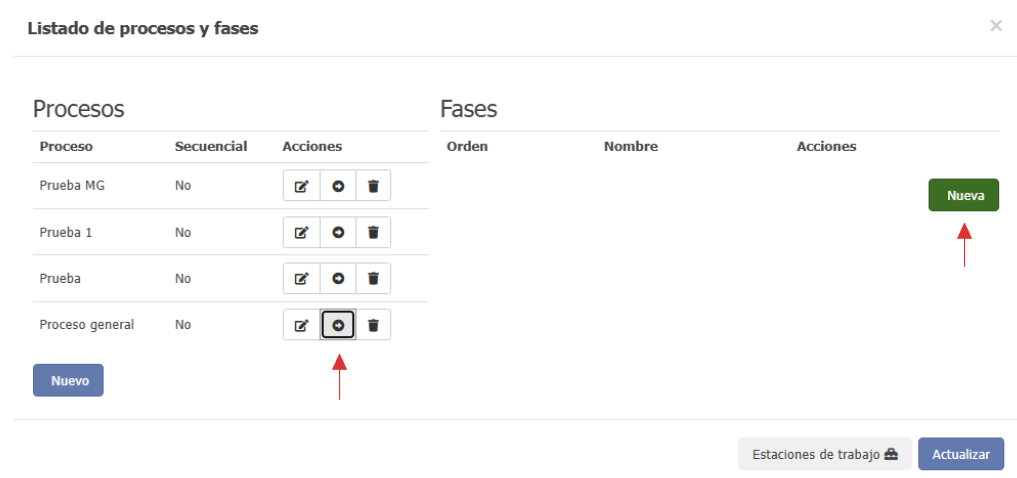1017x478 pixels.
Task: Add a new process with Nuevo
Action: coord(68,380)
